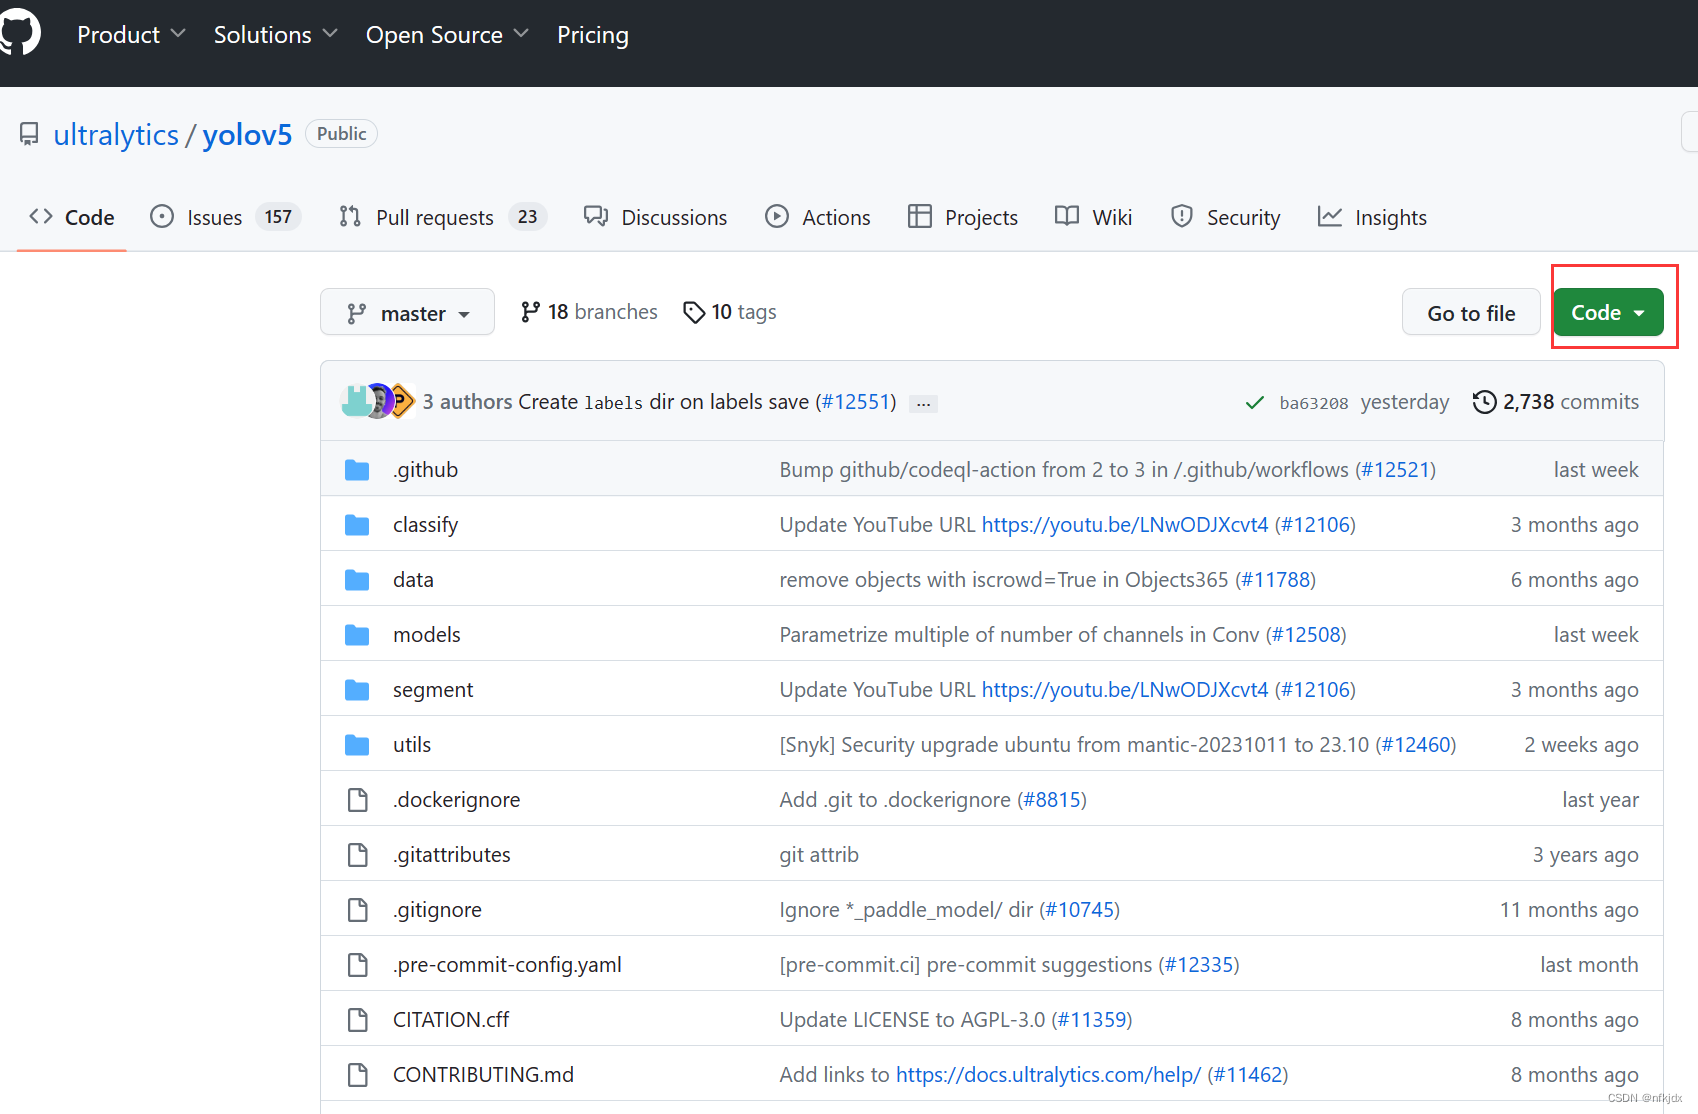Click the CITATION.cff file icon
This screenshot has height=1114, width=1698.
[x=357, y=1020]
